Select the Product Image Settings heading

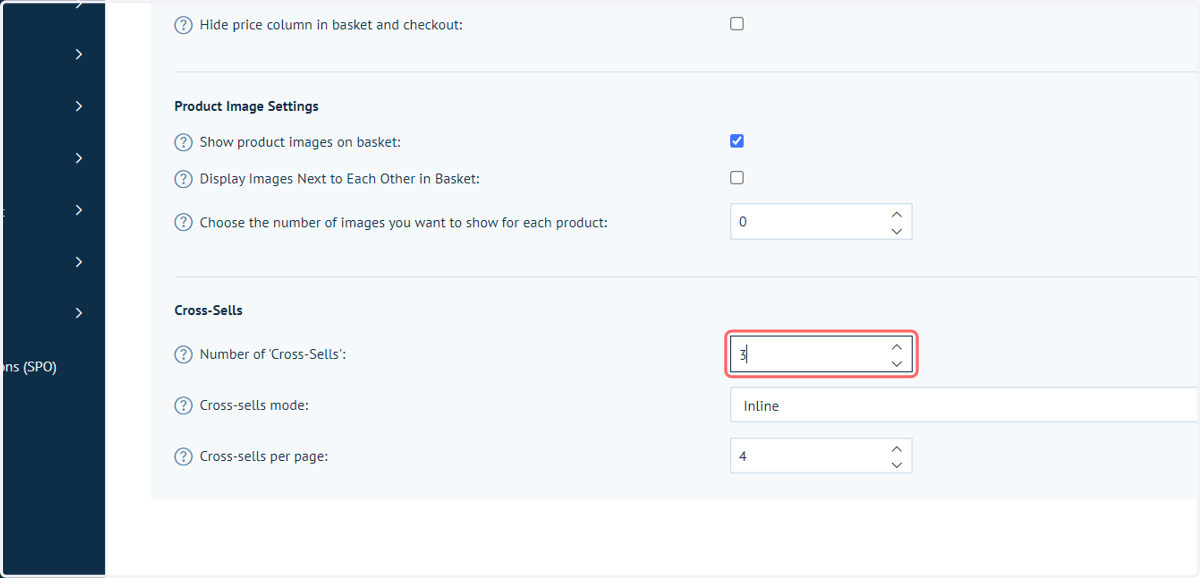coord(246,106)
